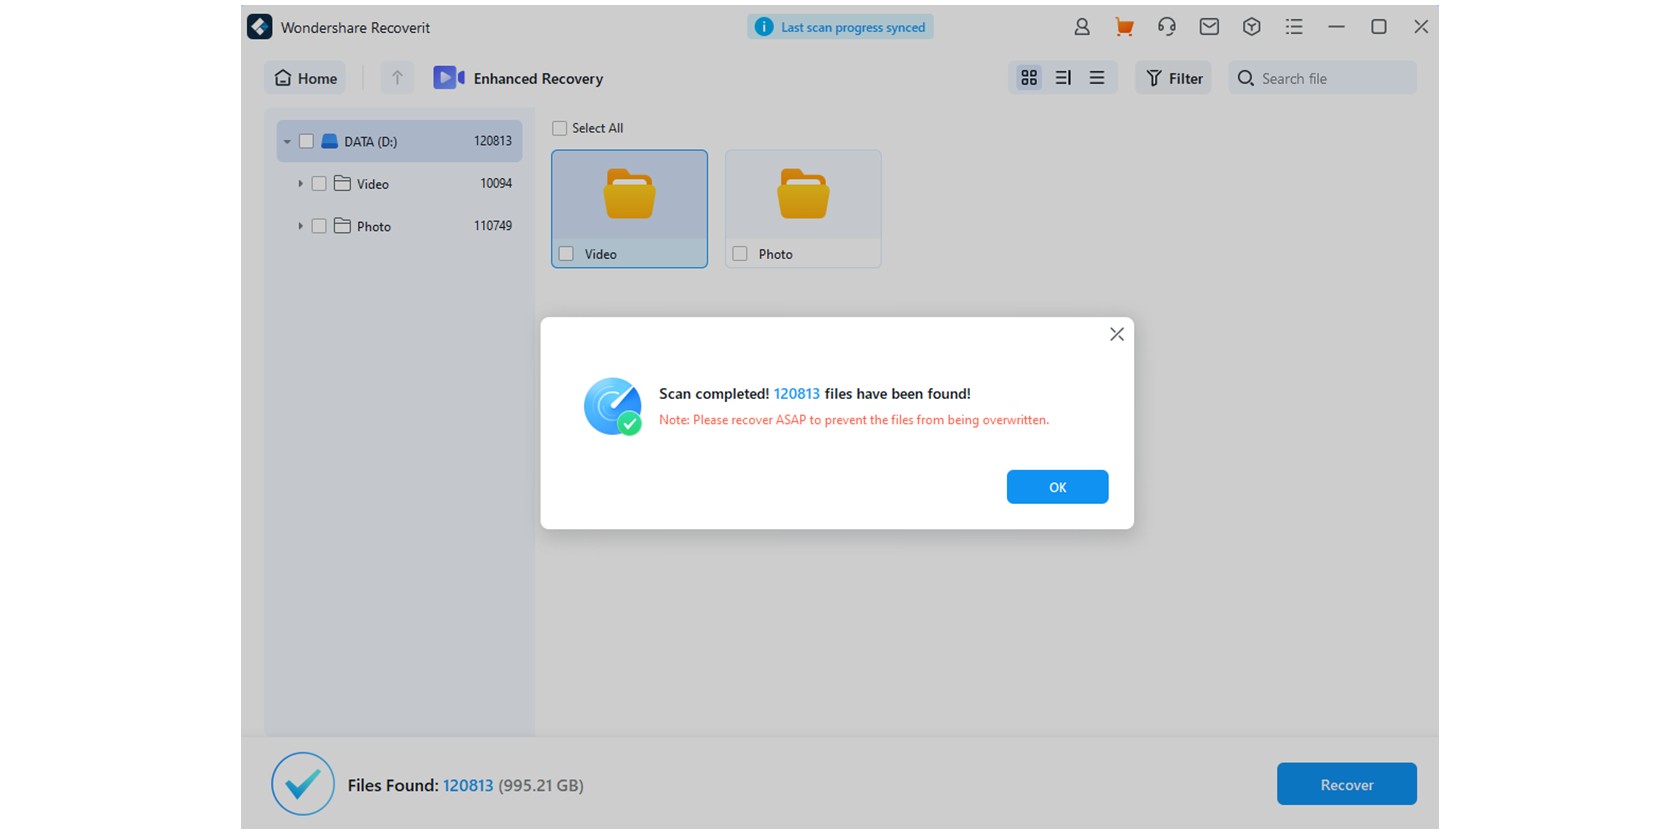Click the blue checkmark status icon
1680x840 pixels.
[x=303, y=784]
